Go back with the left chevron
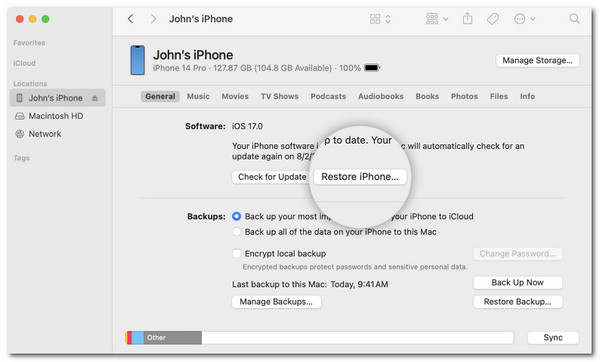This screenshot has width=600, height=362. [130, 19]
